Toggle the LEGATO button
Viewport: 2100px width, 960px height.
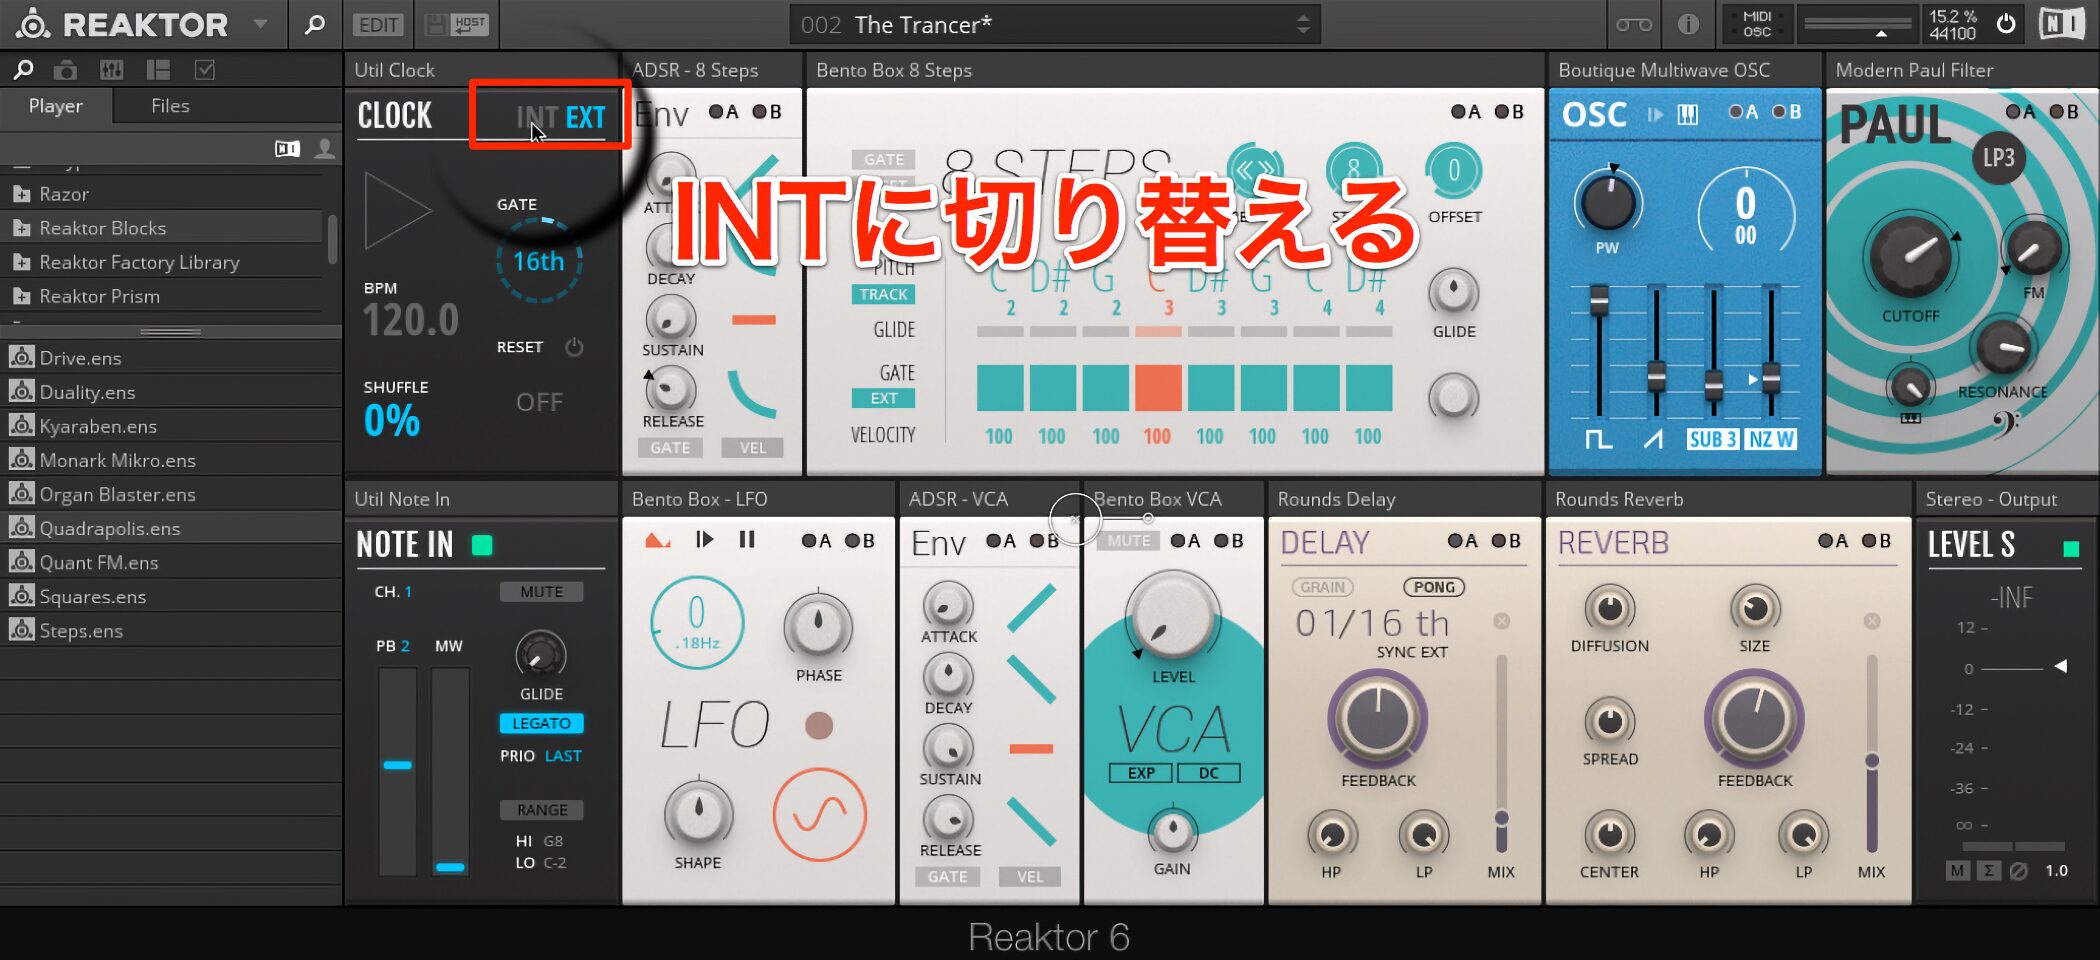(541, 723)
